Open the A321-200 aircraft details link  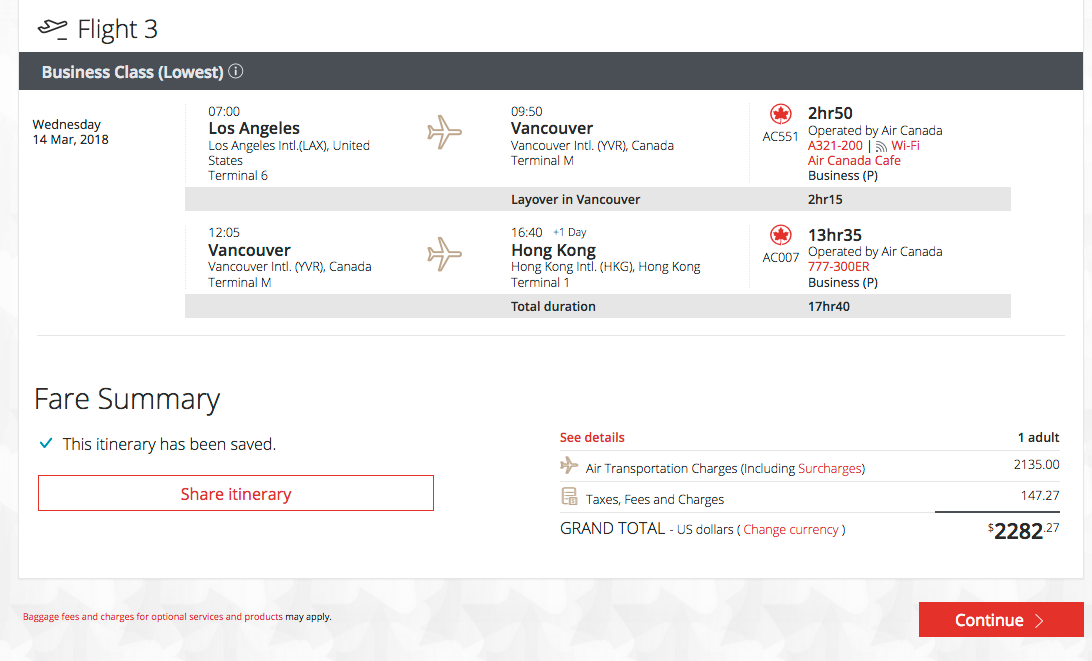point(835,146)
